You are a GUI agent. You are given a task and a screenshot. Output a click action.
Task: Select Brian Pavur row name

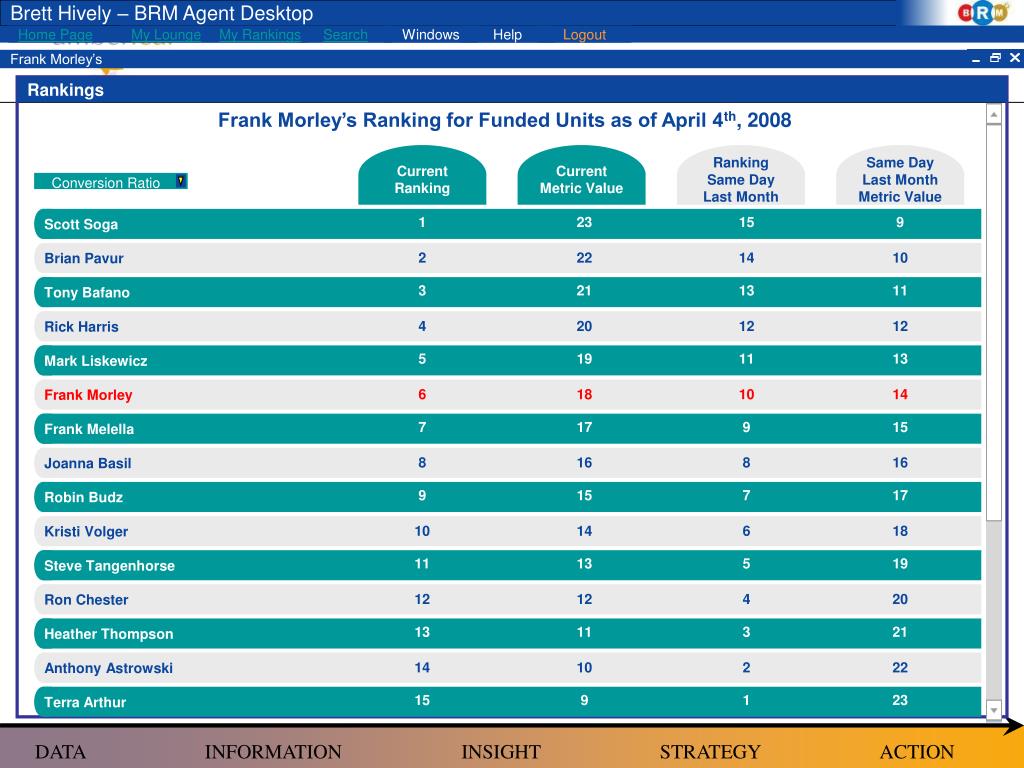[x=84, y=258]
